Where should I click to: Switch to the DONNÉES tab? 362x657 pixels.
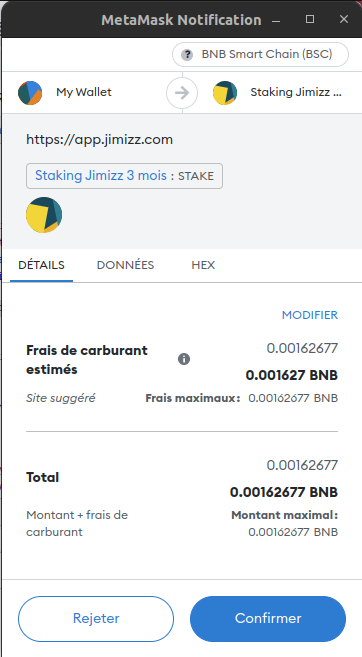[125, 265]
